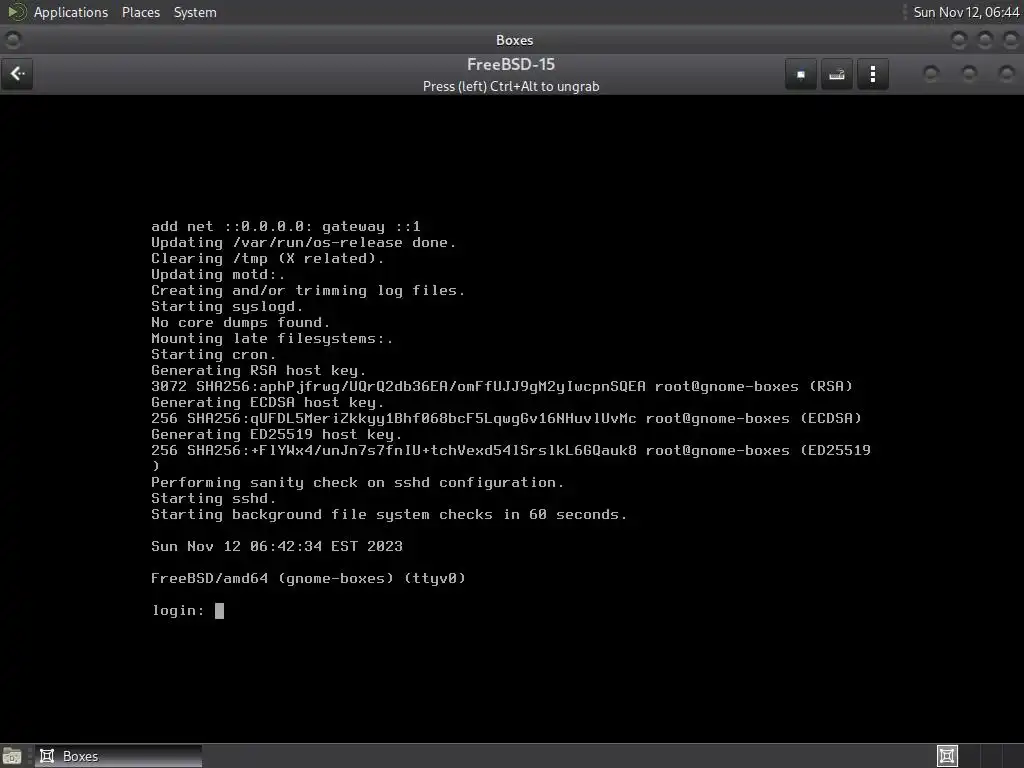The image size is (1024, 768).
Task: Click the line 'Starting cron.'
Action: 214,355
